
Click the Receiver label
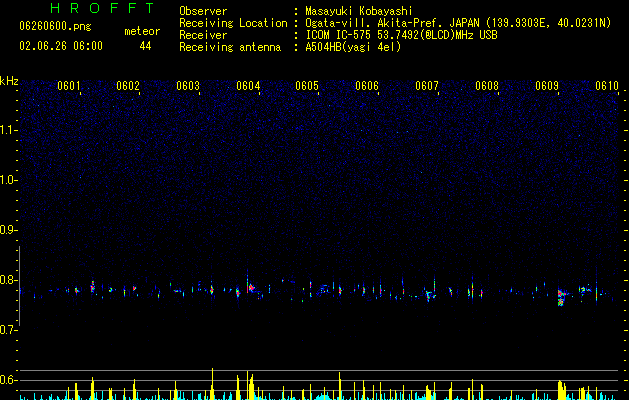click(x=203, y=35)
